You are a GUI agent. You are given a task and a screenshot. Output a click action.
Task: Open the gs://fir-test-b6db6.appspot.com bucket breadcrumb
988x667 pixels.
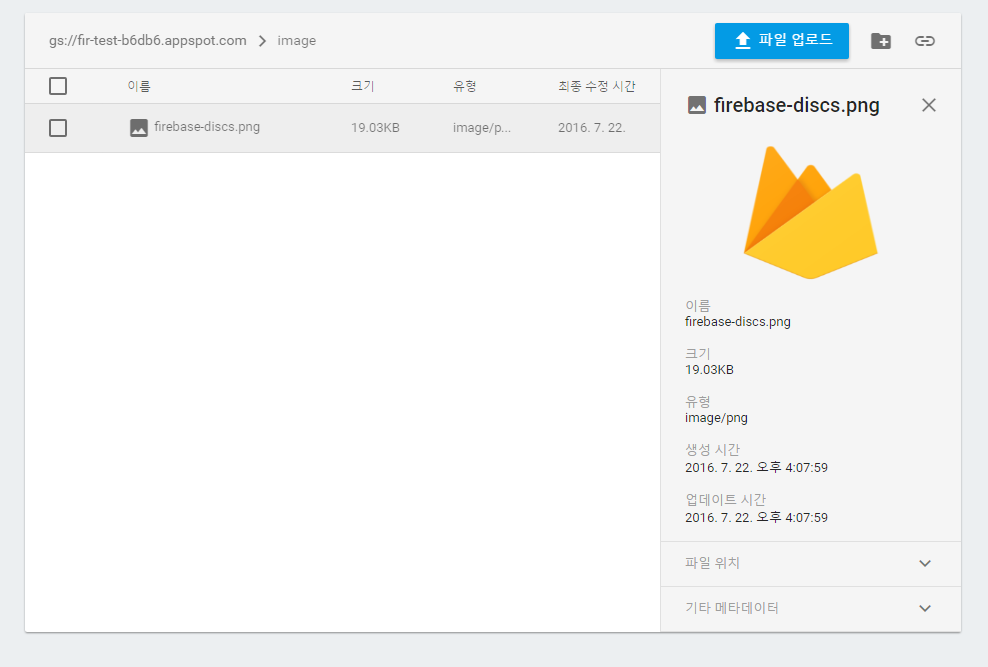pyautogui.click(x=147, y=41)
